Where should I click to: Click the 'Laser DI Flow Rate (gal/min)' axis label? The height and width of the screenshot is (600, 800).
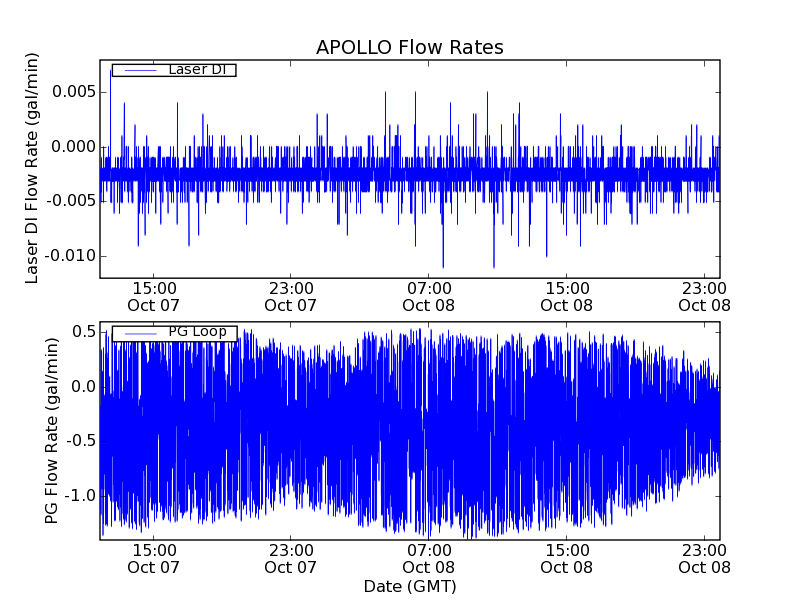pyautogui.click(x=32, y=168)
